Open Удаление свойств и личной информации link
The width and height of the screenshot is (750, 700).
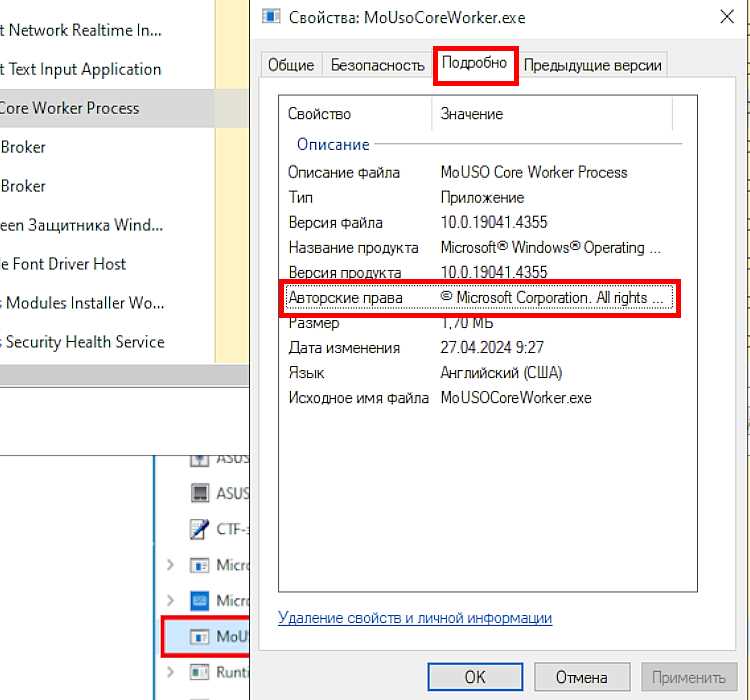click(x=415, y=618)
